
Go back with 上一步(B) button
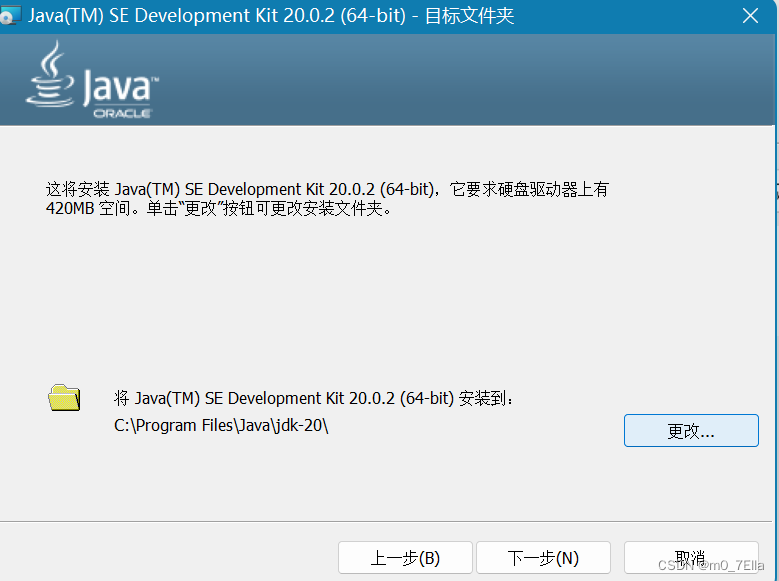tap(405, 558)
